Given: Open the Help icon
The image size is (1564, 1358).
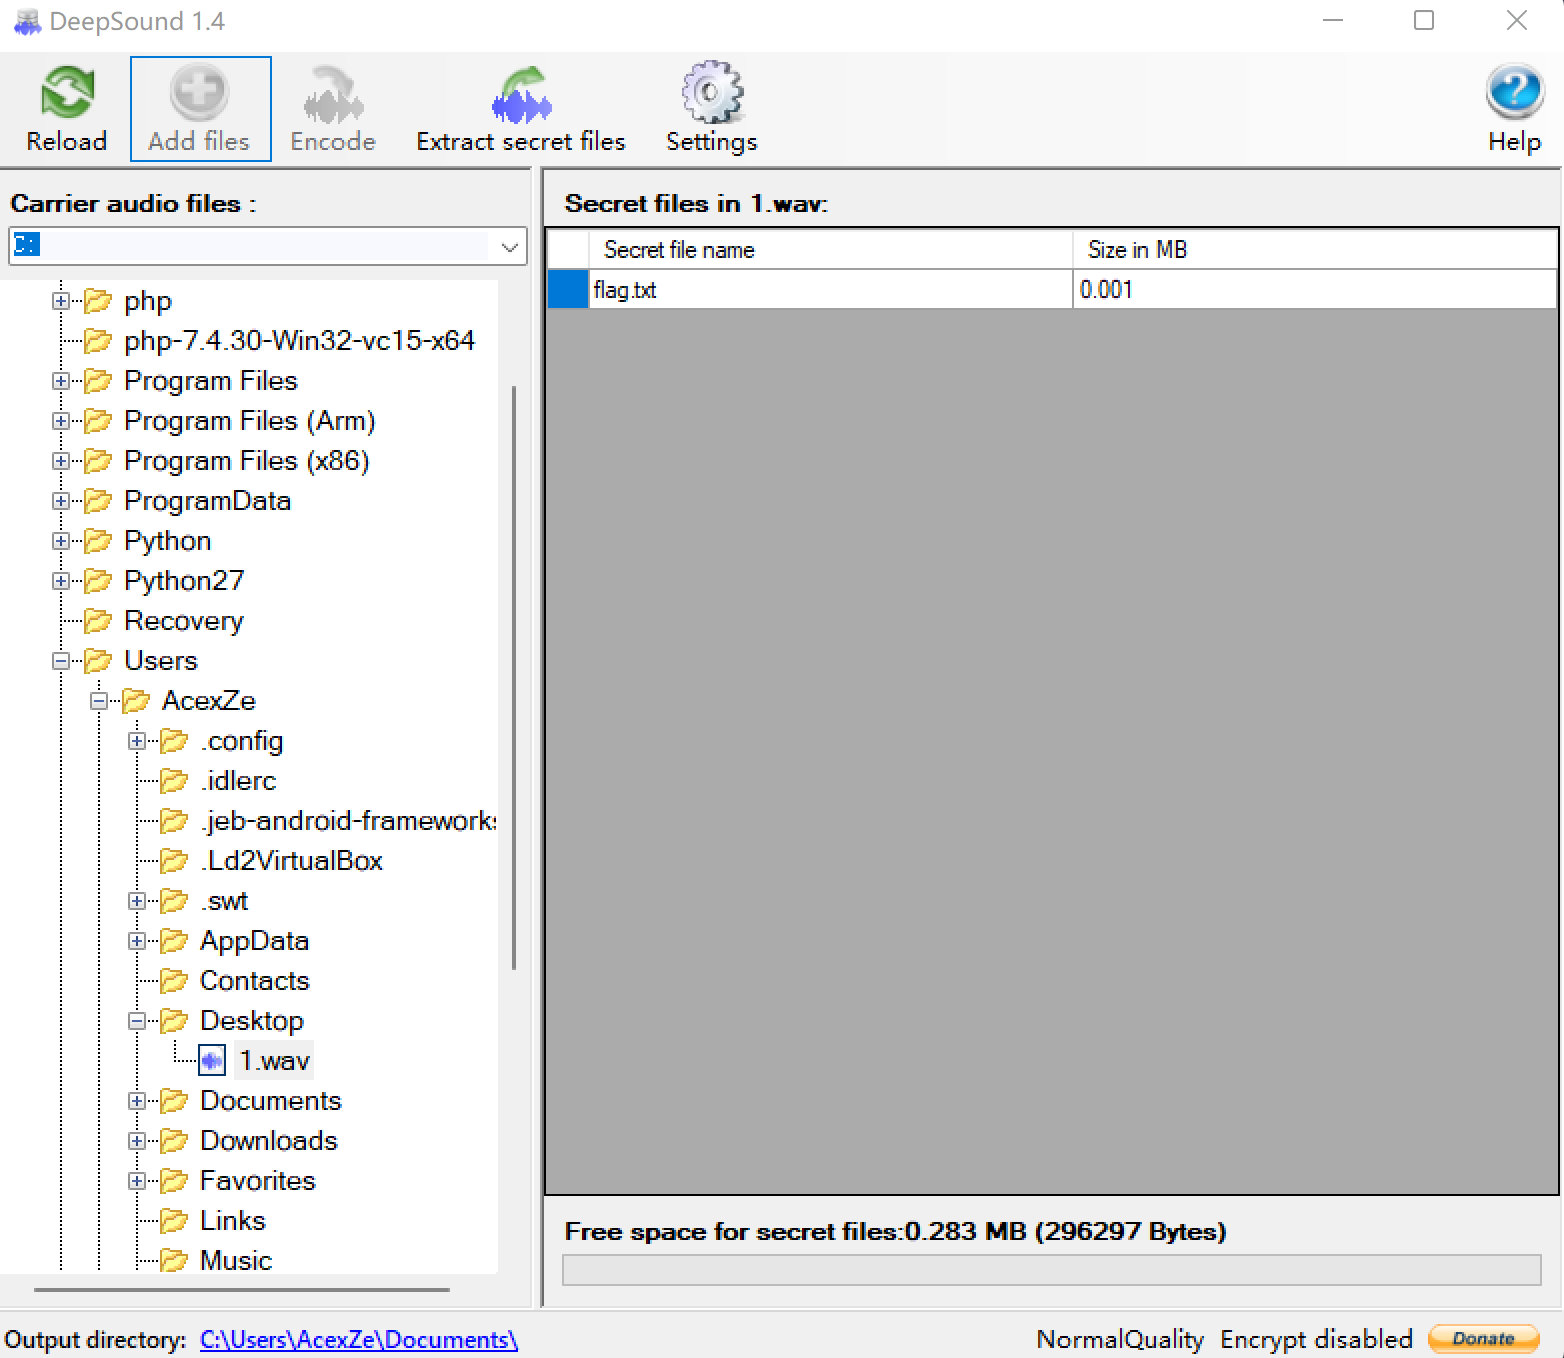Looking at the screenshot, I should point(1515,91).
